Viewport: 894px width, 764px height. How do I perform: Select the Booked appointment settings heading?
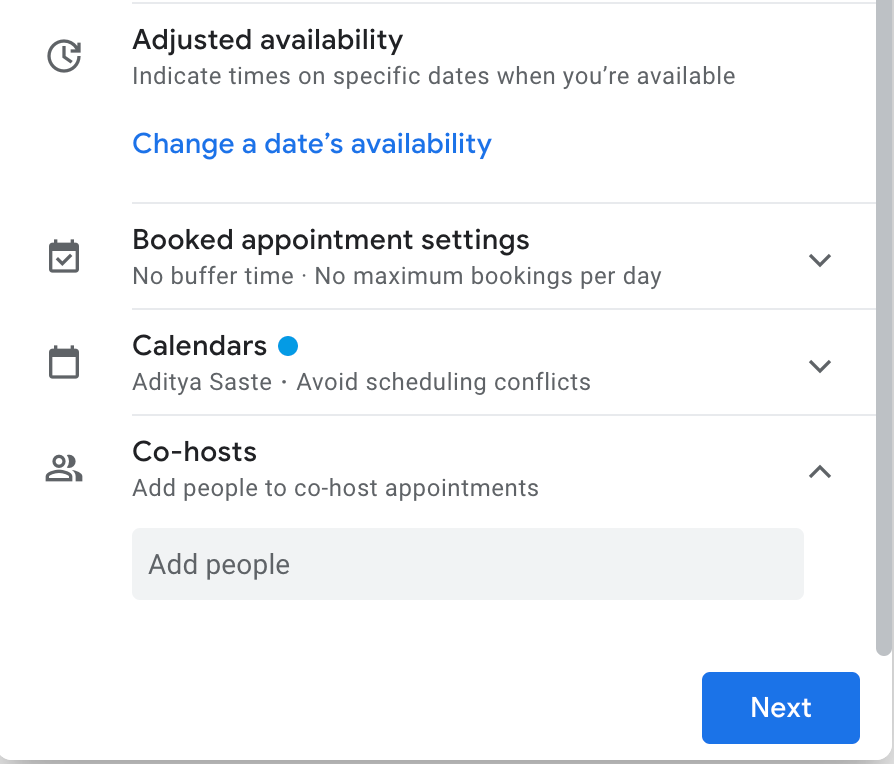331,240
